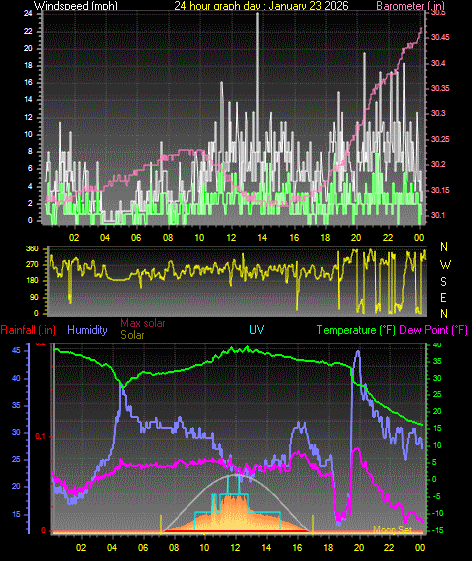Screen dimensions: 472x561
Task: Click the yellow sunrise tick near hour 07
Action: click(161, 524)
